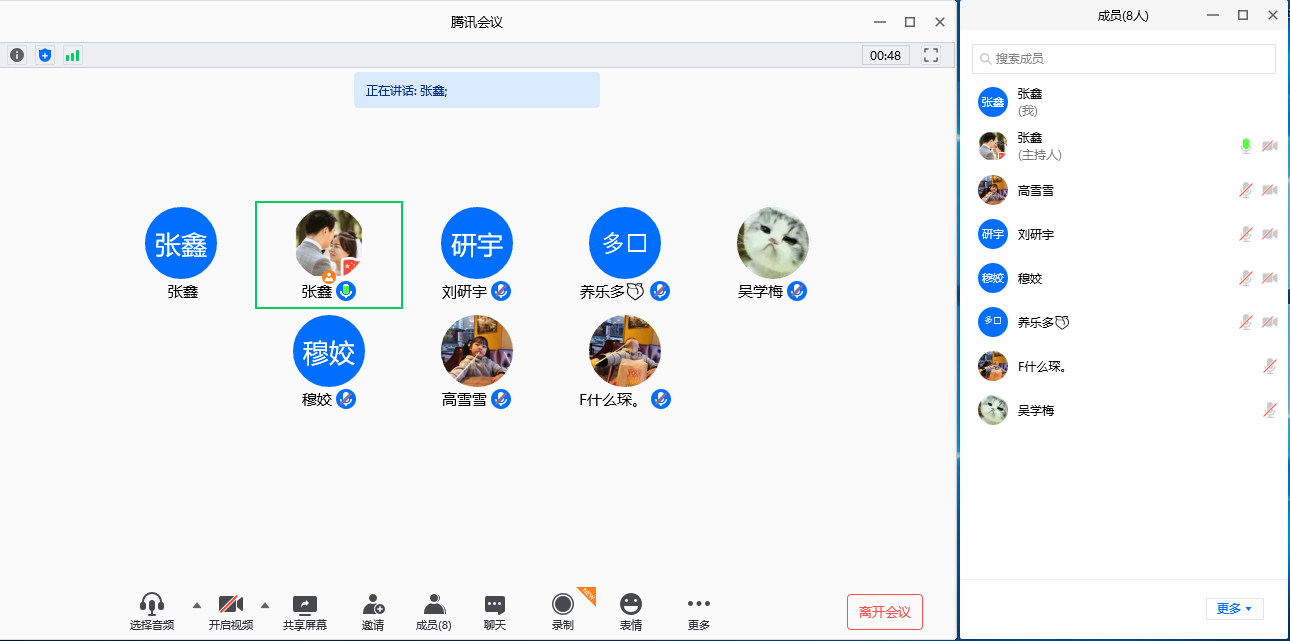The image size is (1290, 641).
Task: Click the Invite (邀请) icon
Action: coord(373,611)
